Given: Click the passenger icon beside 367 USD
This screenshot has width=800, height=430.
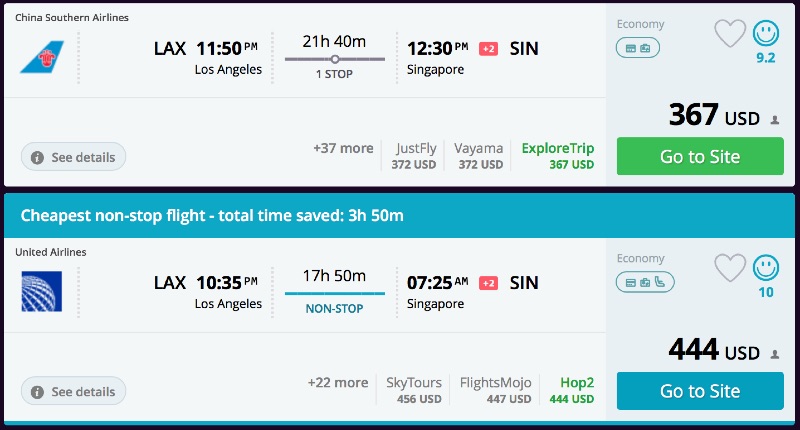Looking at the screenshot, I should [x=774, y=120].
